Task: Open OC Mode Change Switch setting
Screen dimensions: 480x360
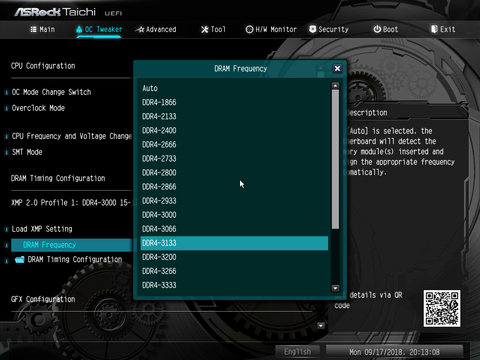Action: 51,92
